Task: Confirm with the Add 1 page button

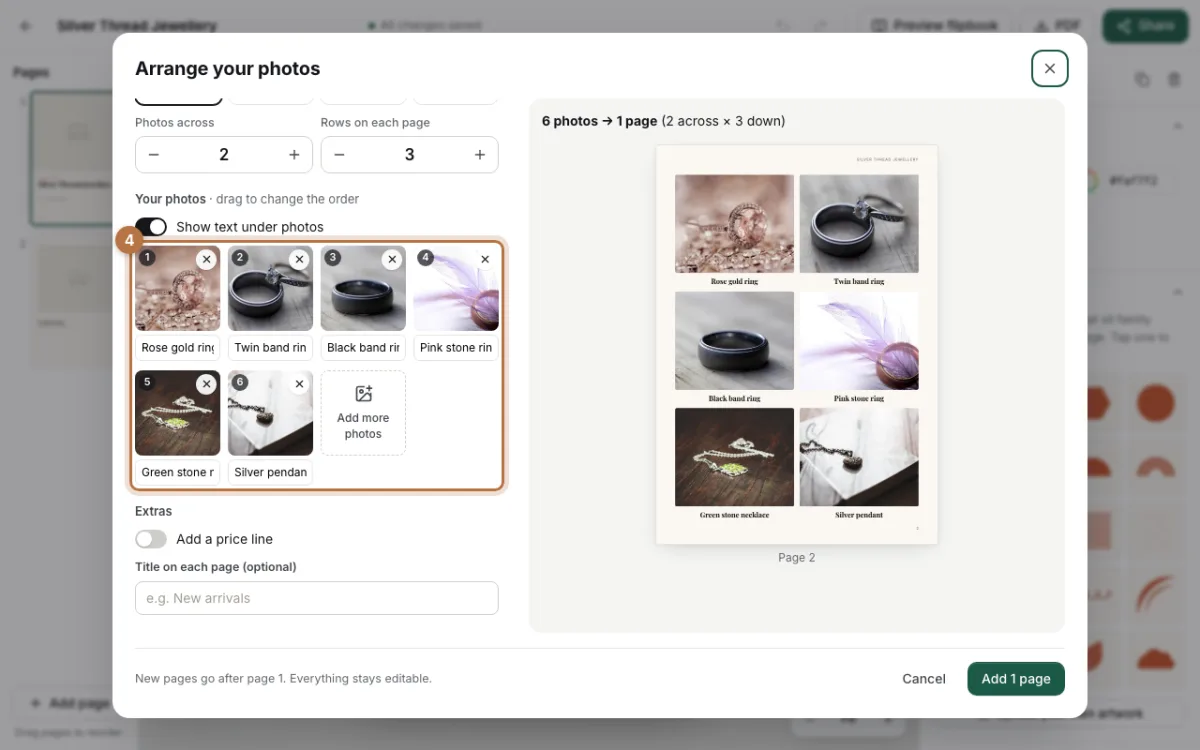Action: tap(1016, 679)
